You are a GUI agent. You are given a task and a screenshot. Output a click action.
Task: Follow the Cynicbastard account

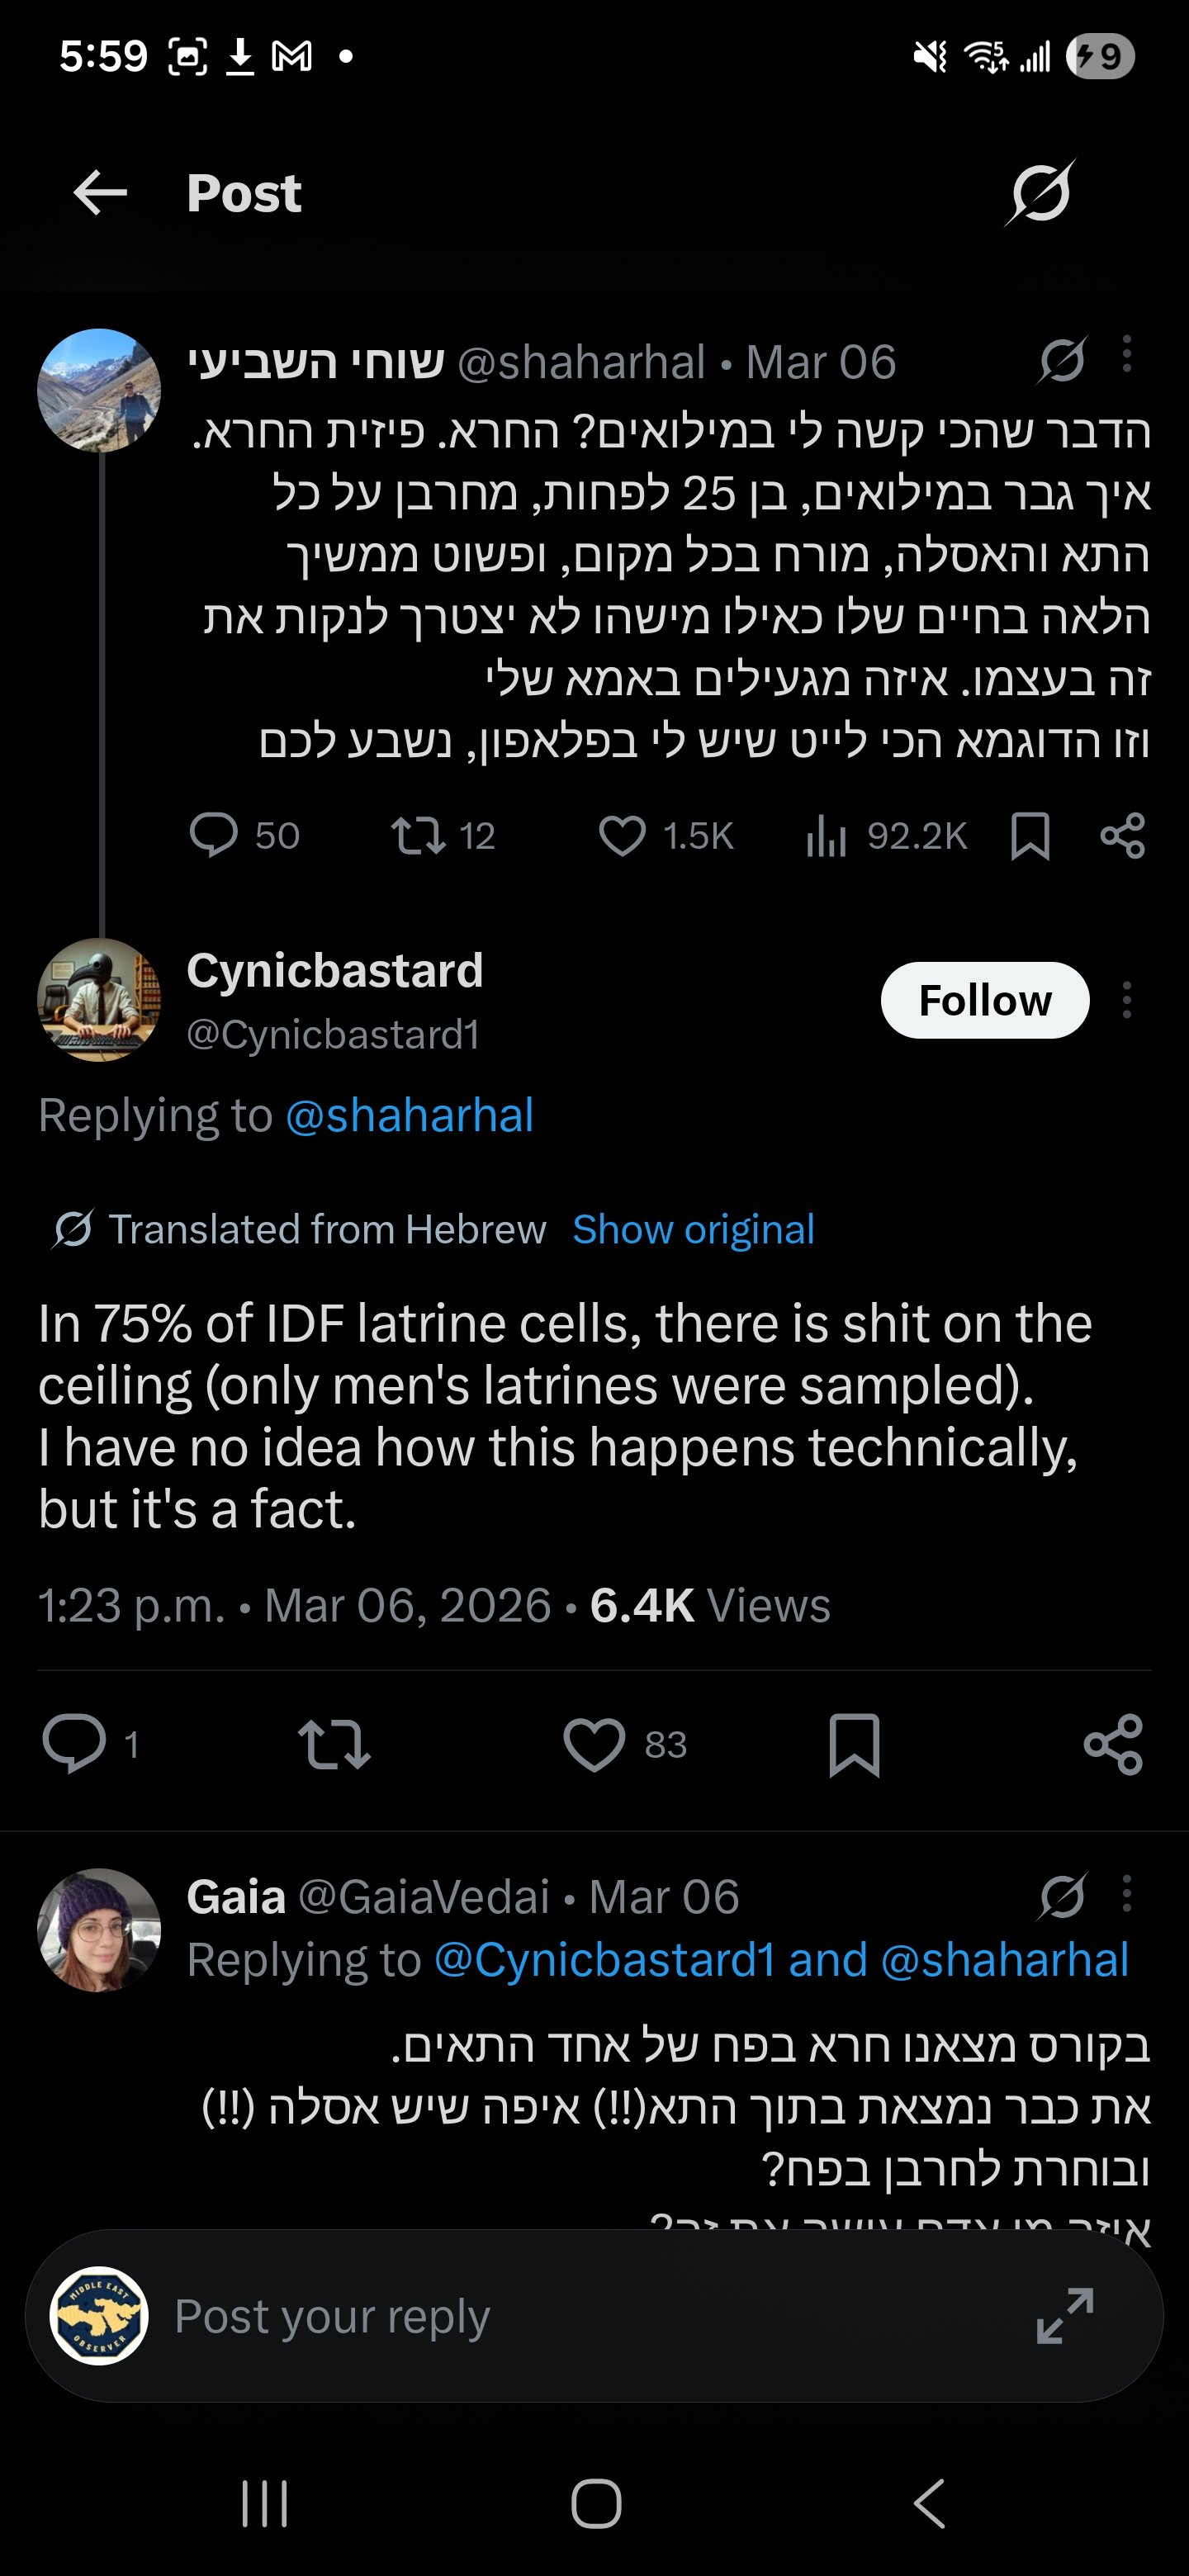pyautogui.click(x=984, y=1000)
